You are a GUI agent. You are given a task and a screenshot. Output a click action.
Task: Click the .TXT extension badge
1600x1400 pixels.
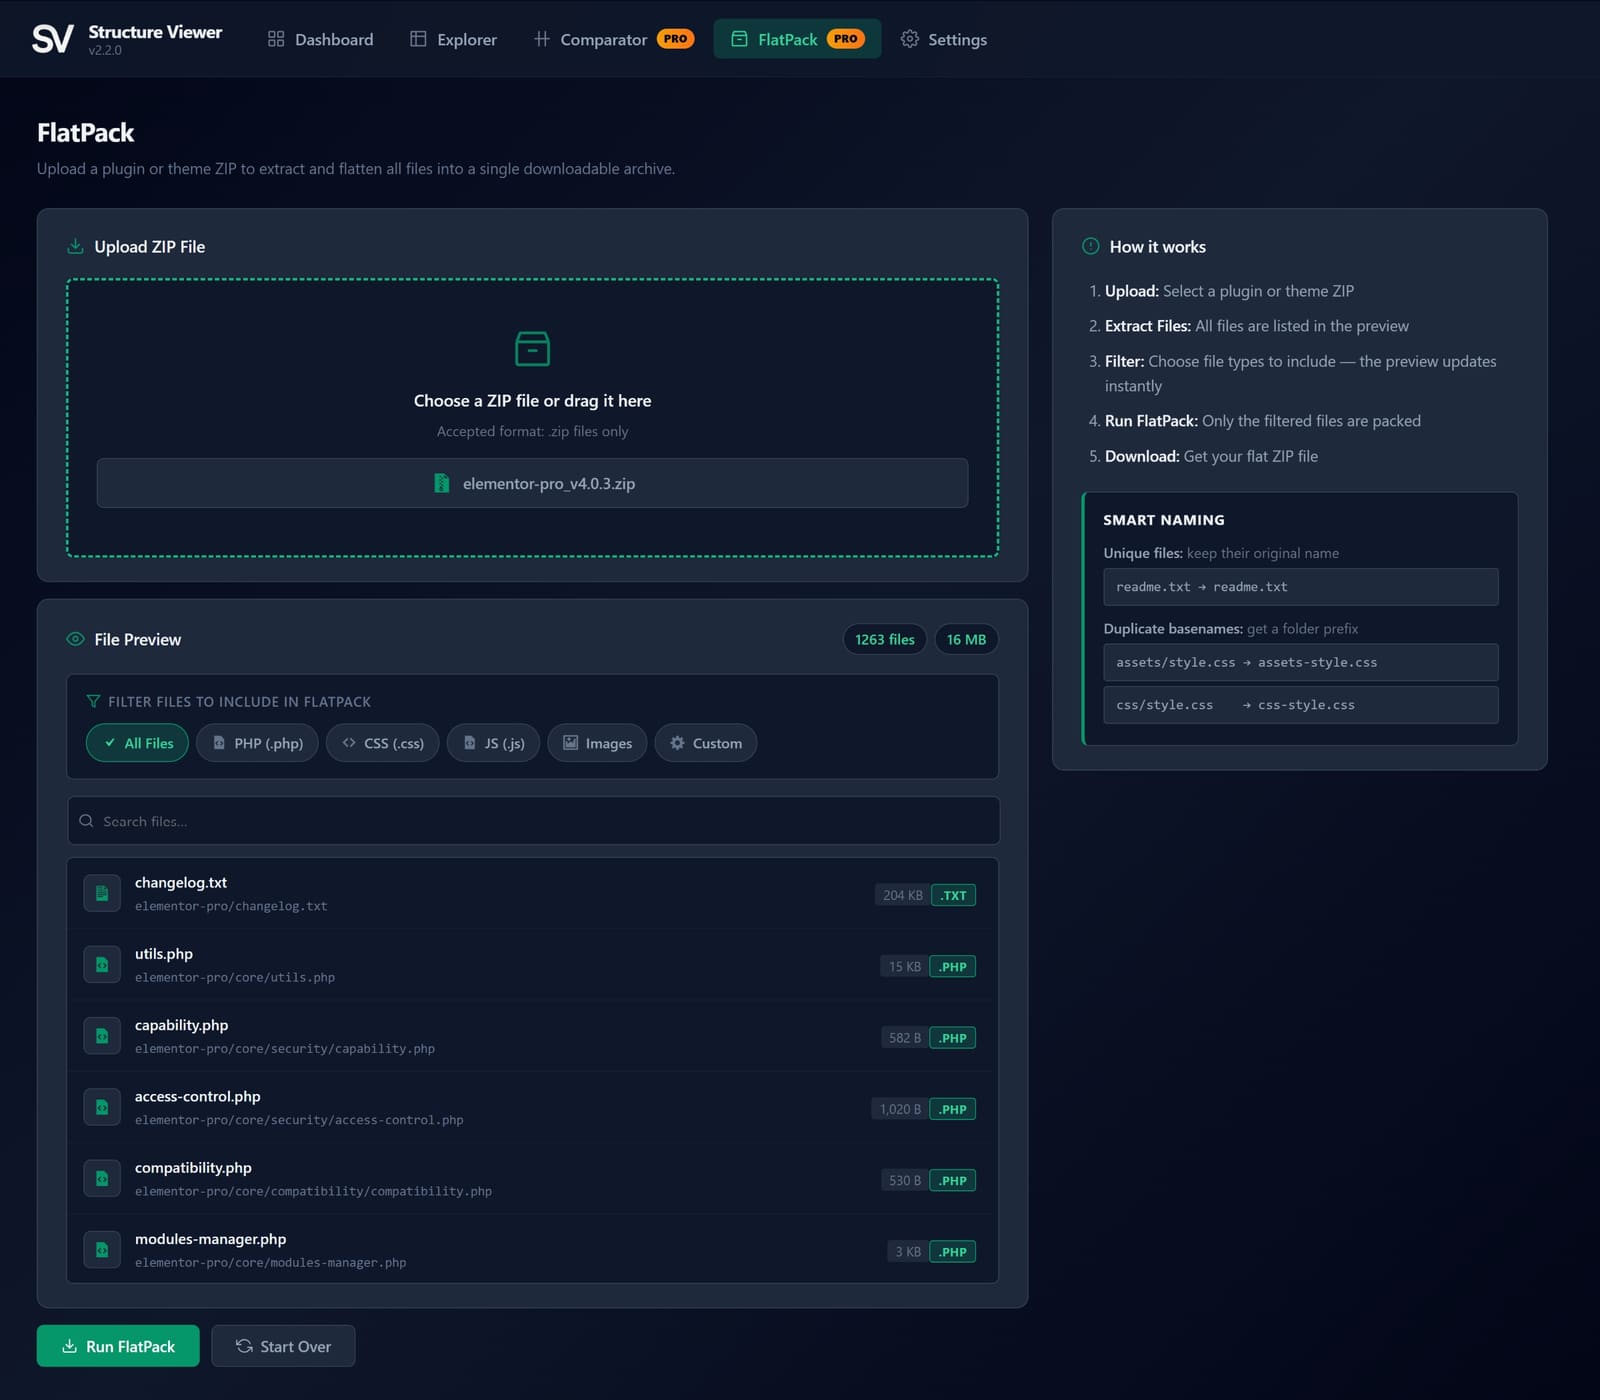tap(953, 895)
